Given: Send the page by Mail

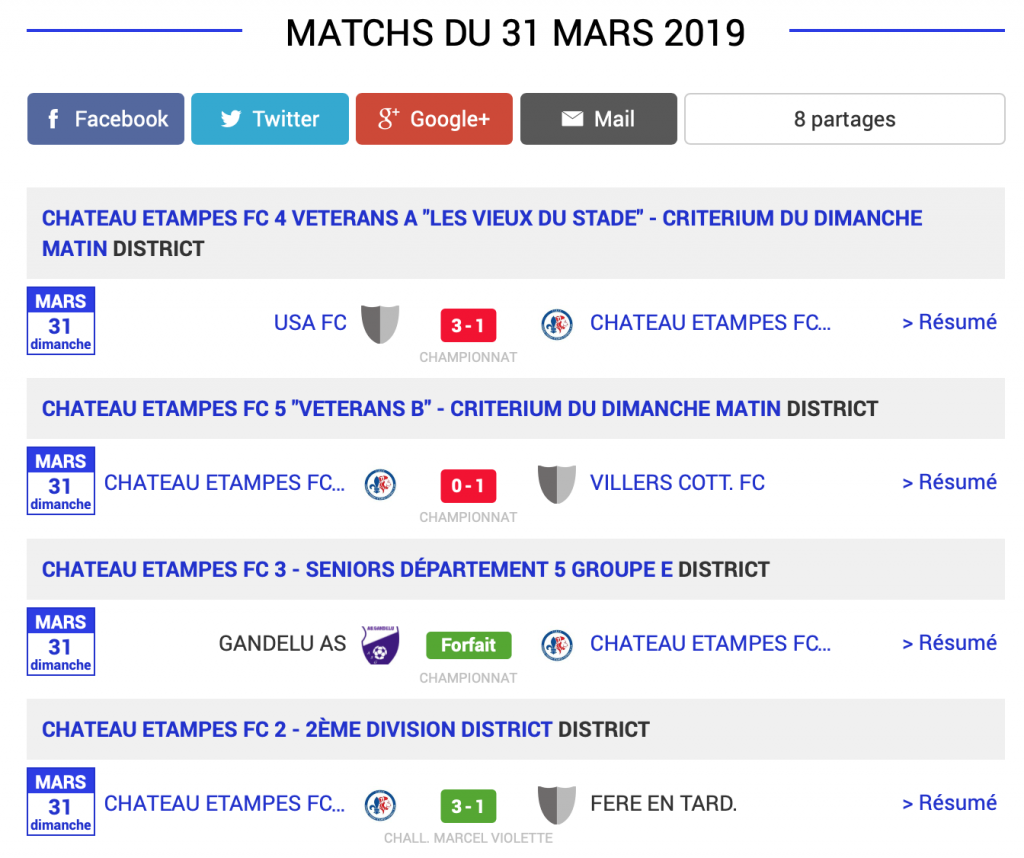Looking at the screenshot, I should pos(598,119).
